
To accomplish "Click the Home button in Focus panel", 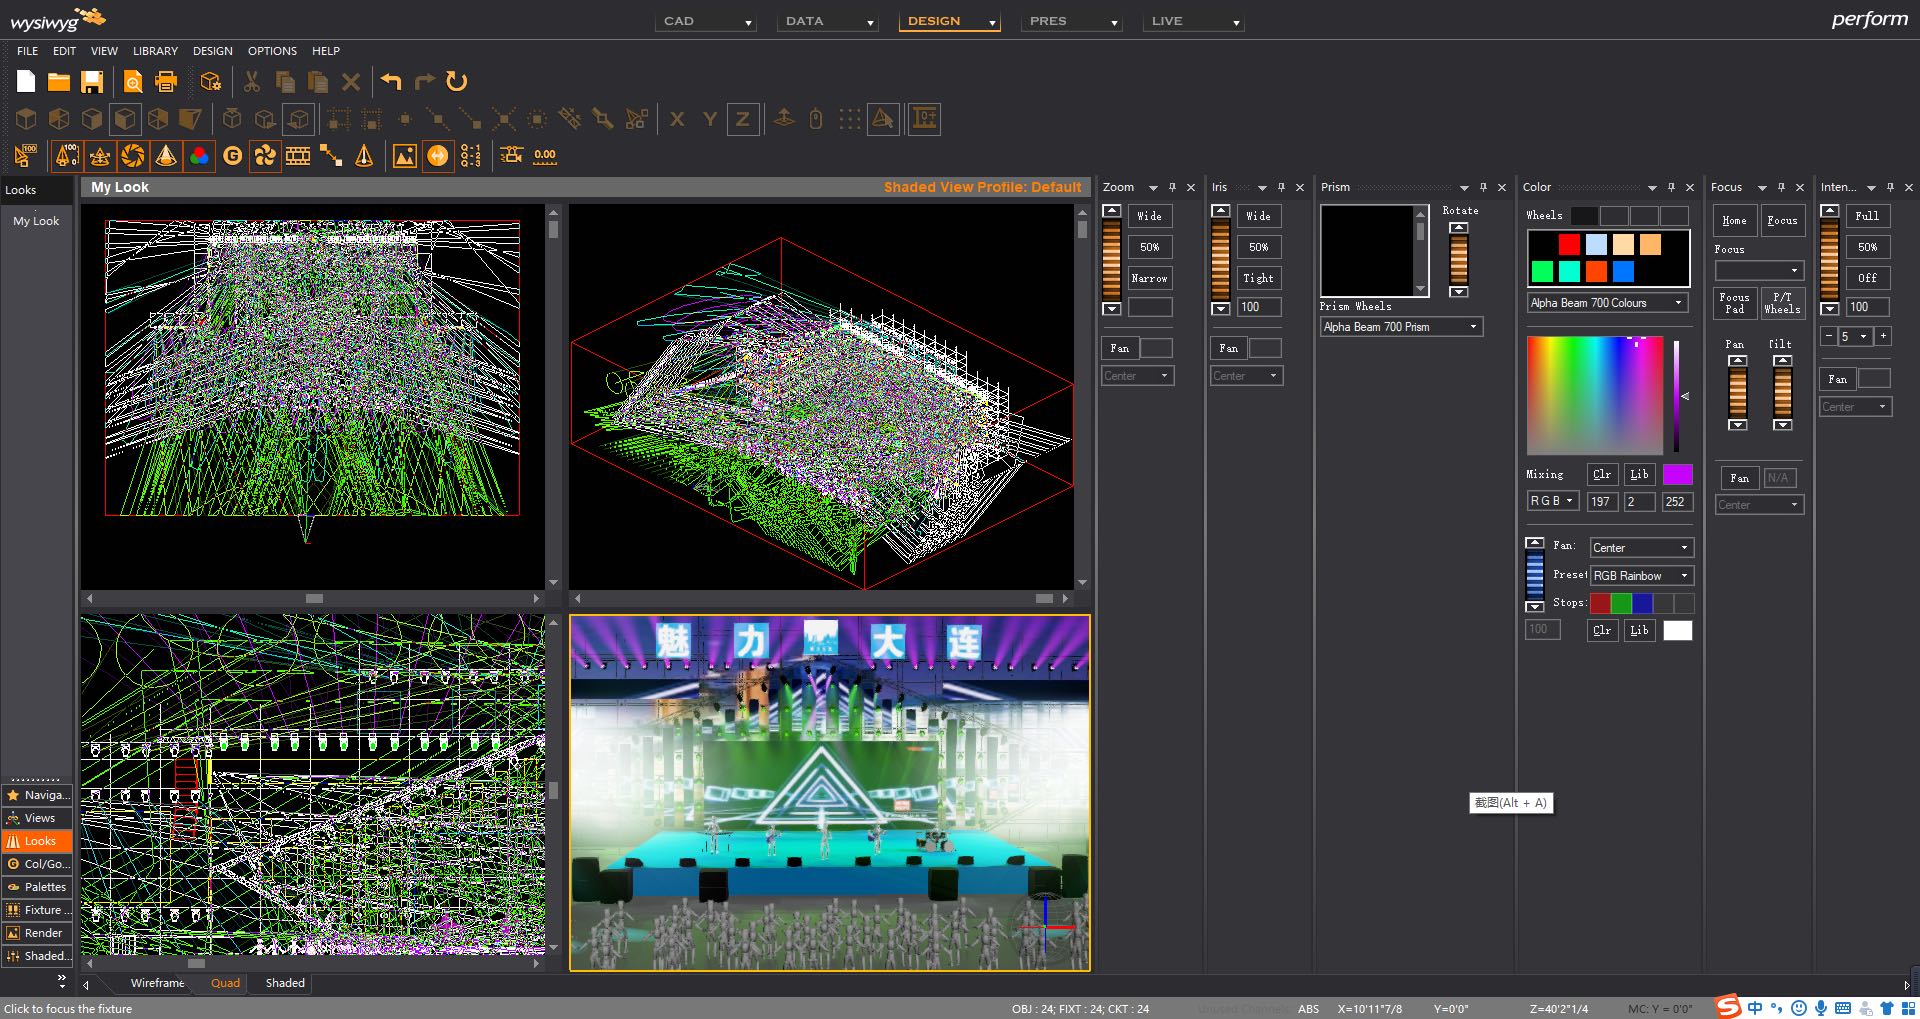I will (1734, 221).
